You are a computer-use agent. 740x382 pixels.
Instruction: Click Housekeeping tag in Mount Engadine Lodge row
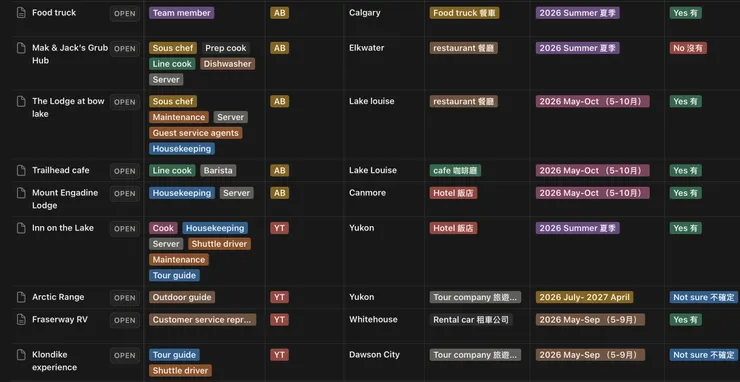182,193
